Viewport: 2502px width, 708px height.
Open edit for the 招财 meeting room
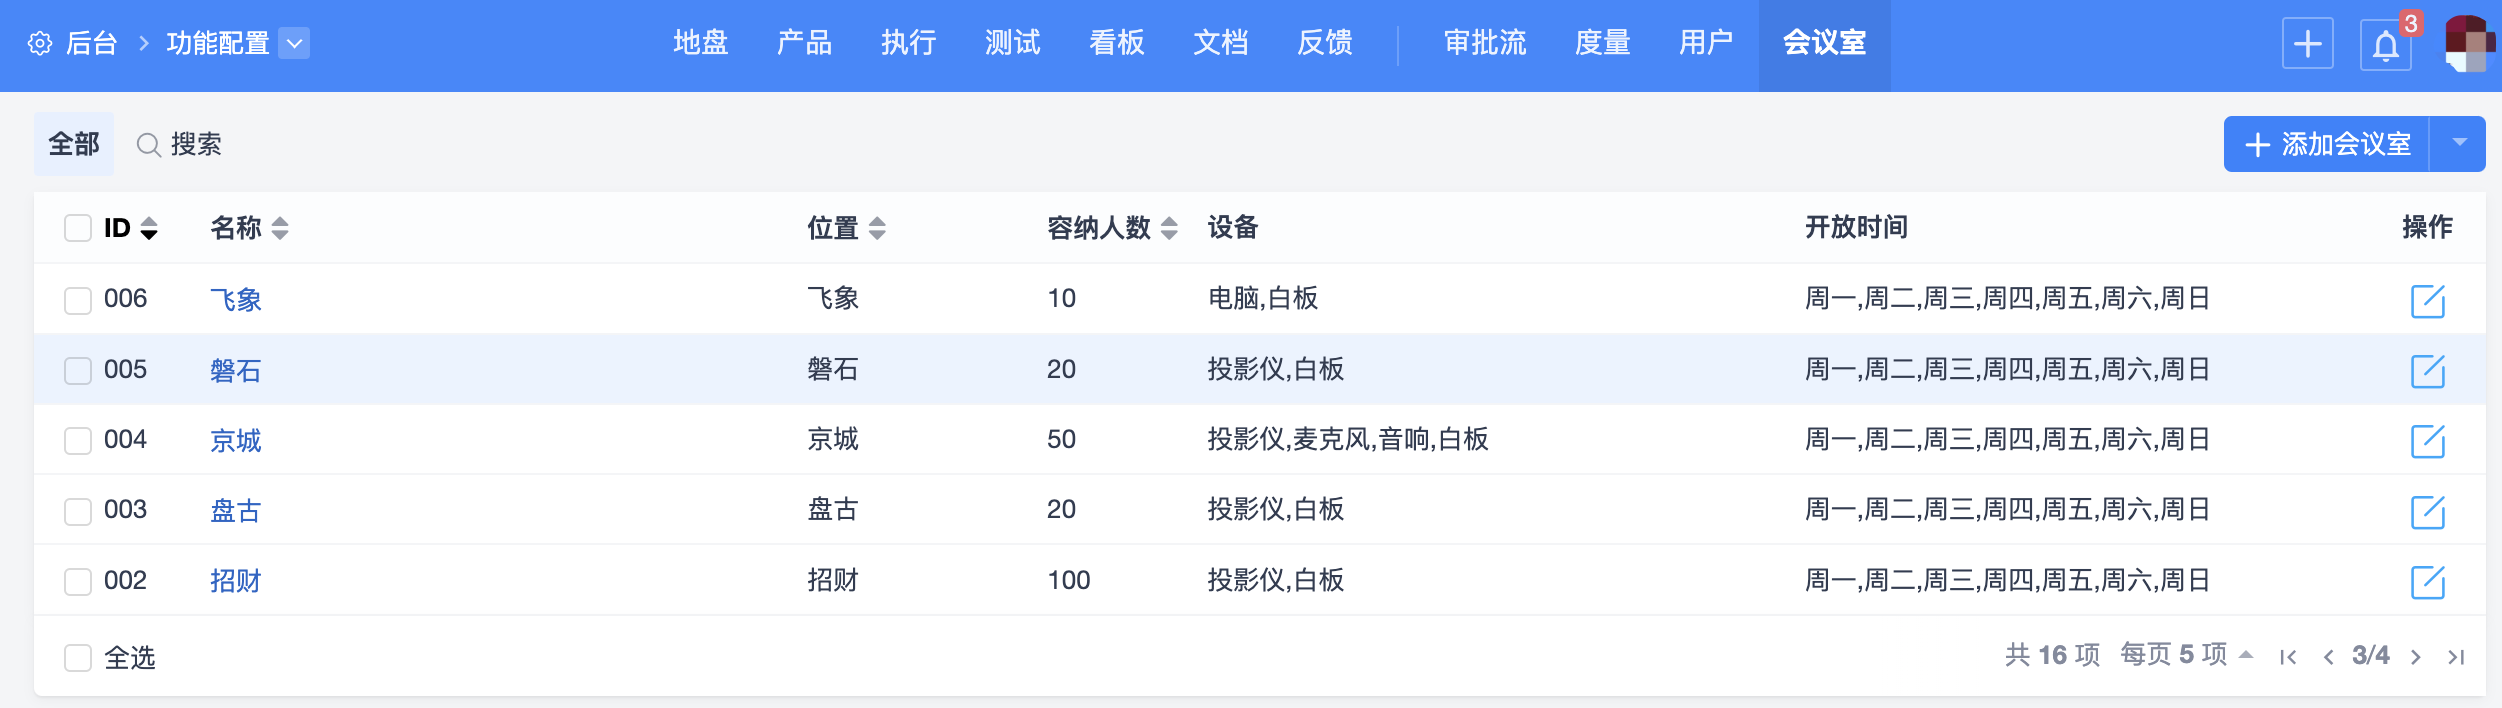[2427, 581]
